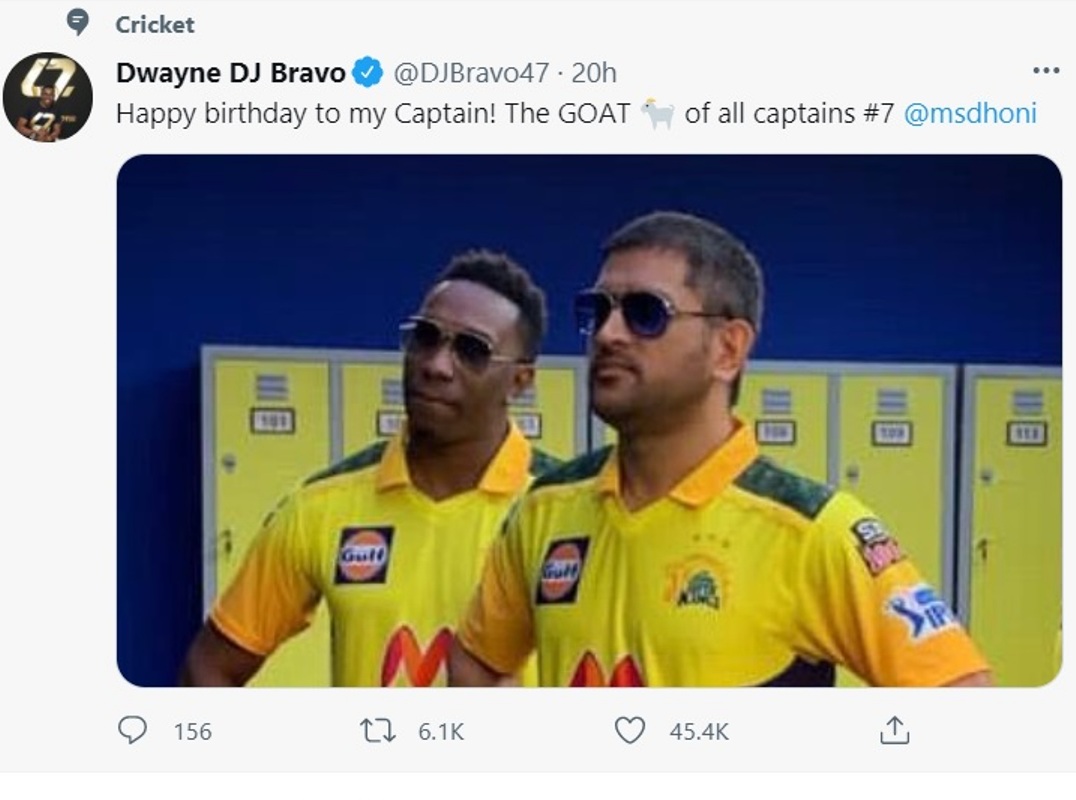Click the verified blue checkmark badge
This screenshot has width=1076, height=800.
tap(368, 71)
